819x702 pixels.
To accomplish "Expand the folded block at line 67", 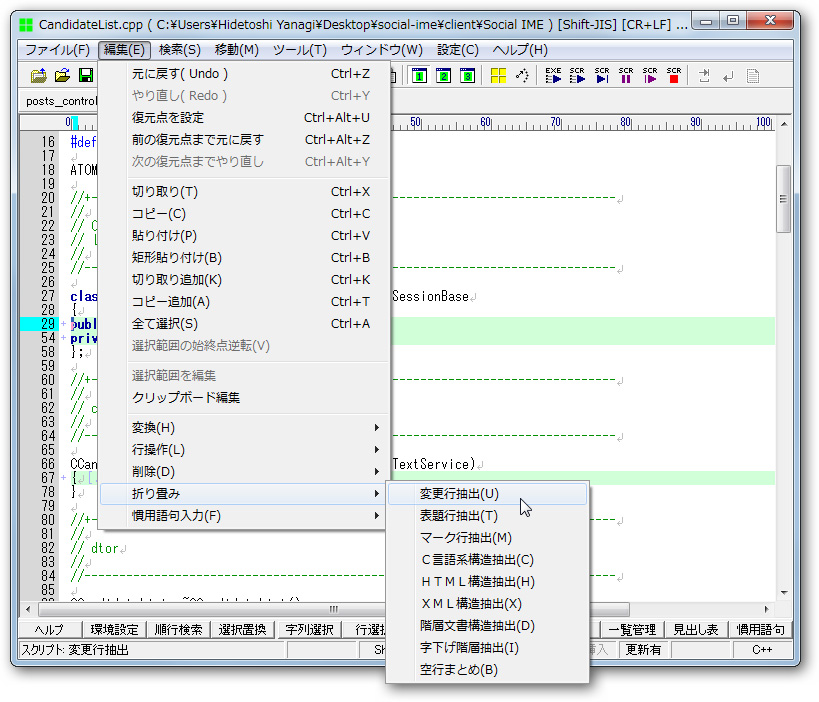I will pyautogui.click(x=63, y=477).
